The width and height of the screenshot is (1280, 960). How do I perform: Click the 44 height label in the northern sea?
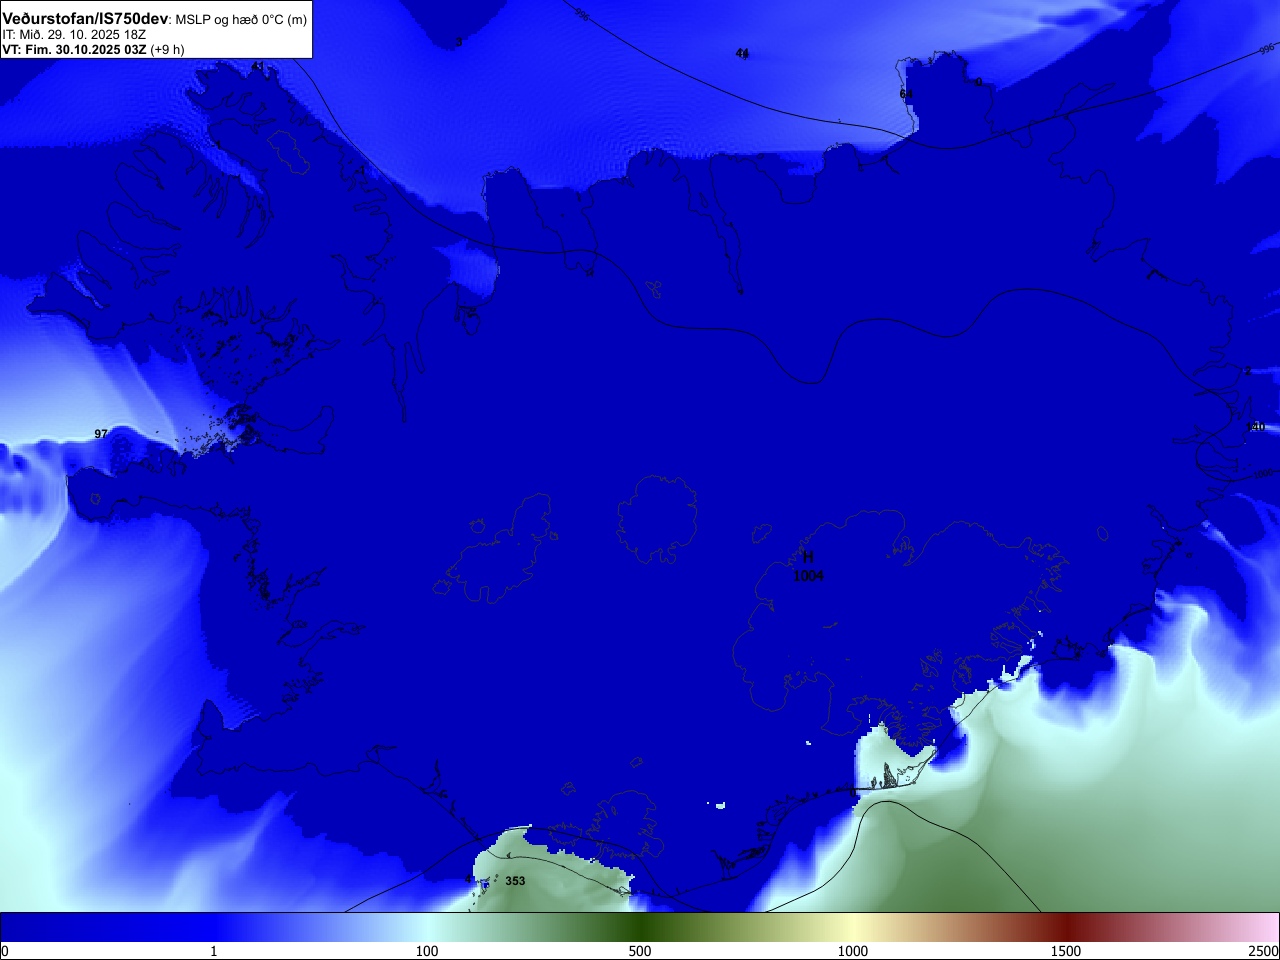click(x=742, y=53)
